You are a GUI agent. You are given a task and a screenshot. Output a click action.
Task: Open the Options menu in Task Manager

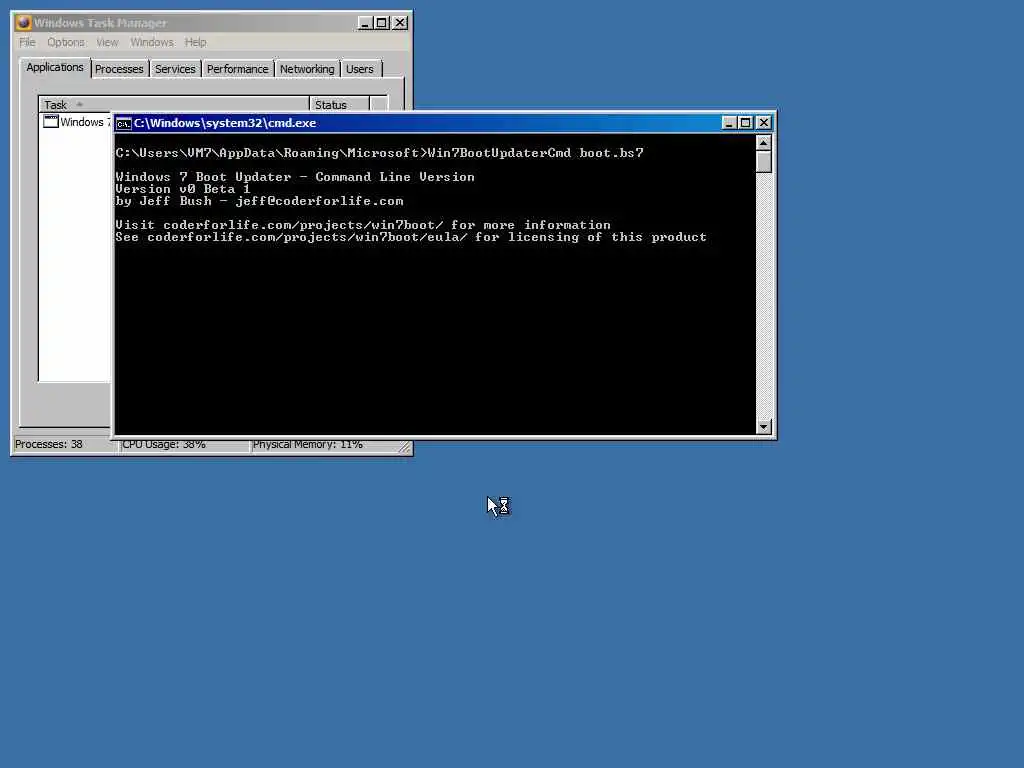tap(65, 42)
